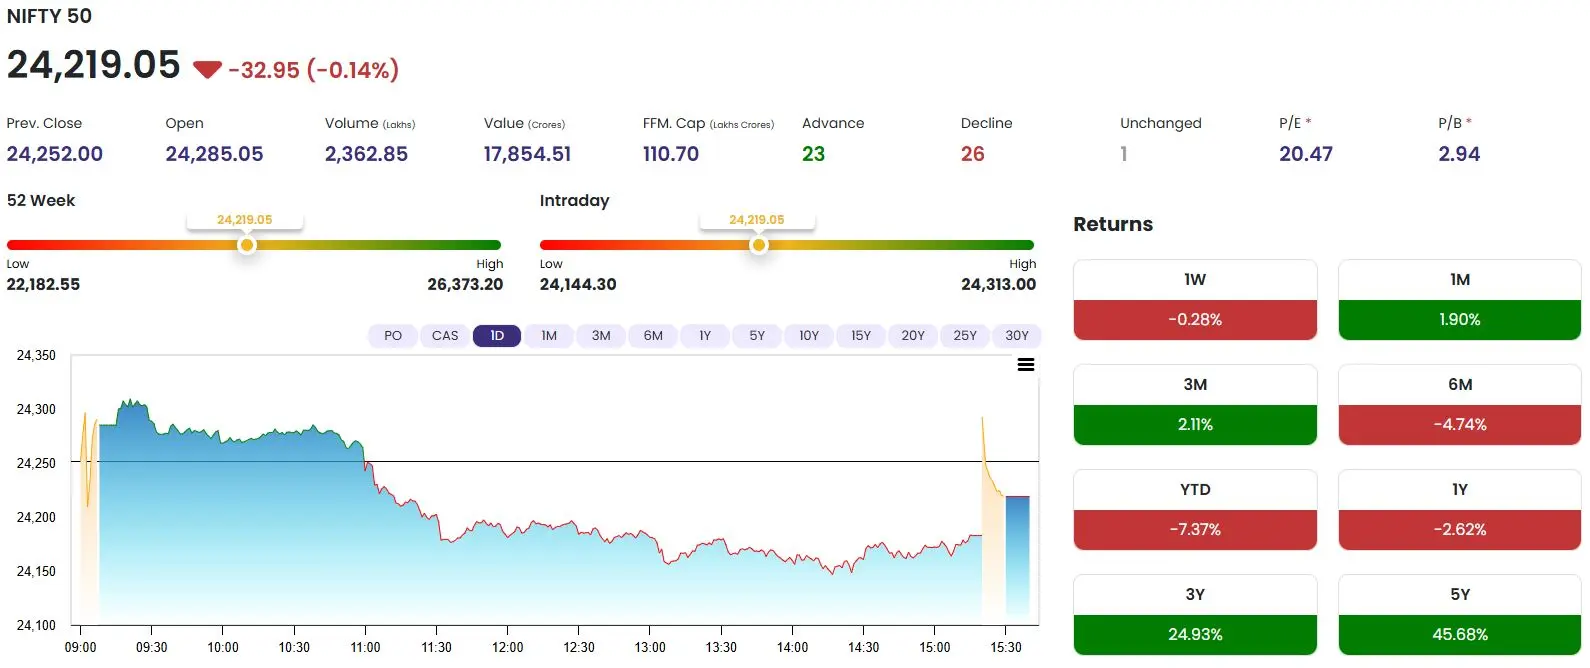The height and width of the screenshot is (668, 1590).
Task: Click the change text -32.95 (-0.14%)
Action: tap(313, 70)
